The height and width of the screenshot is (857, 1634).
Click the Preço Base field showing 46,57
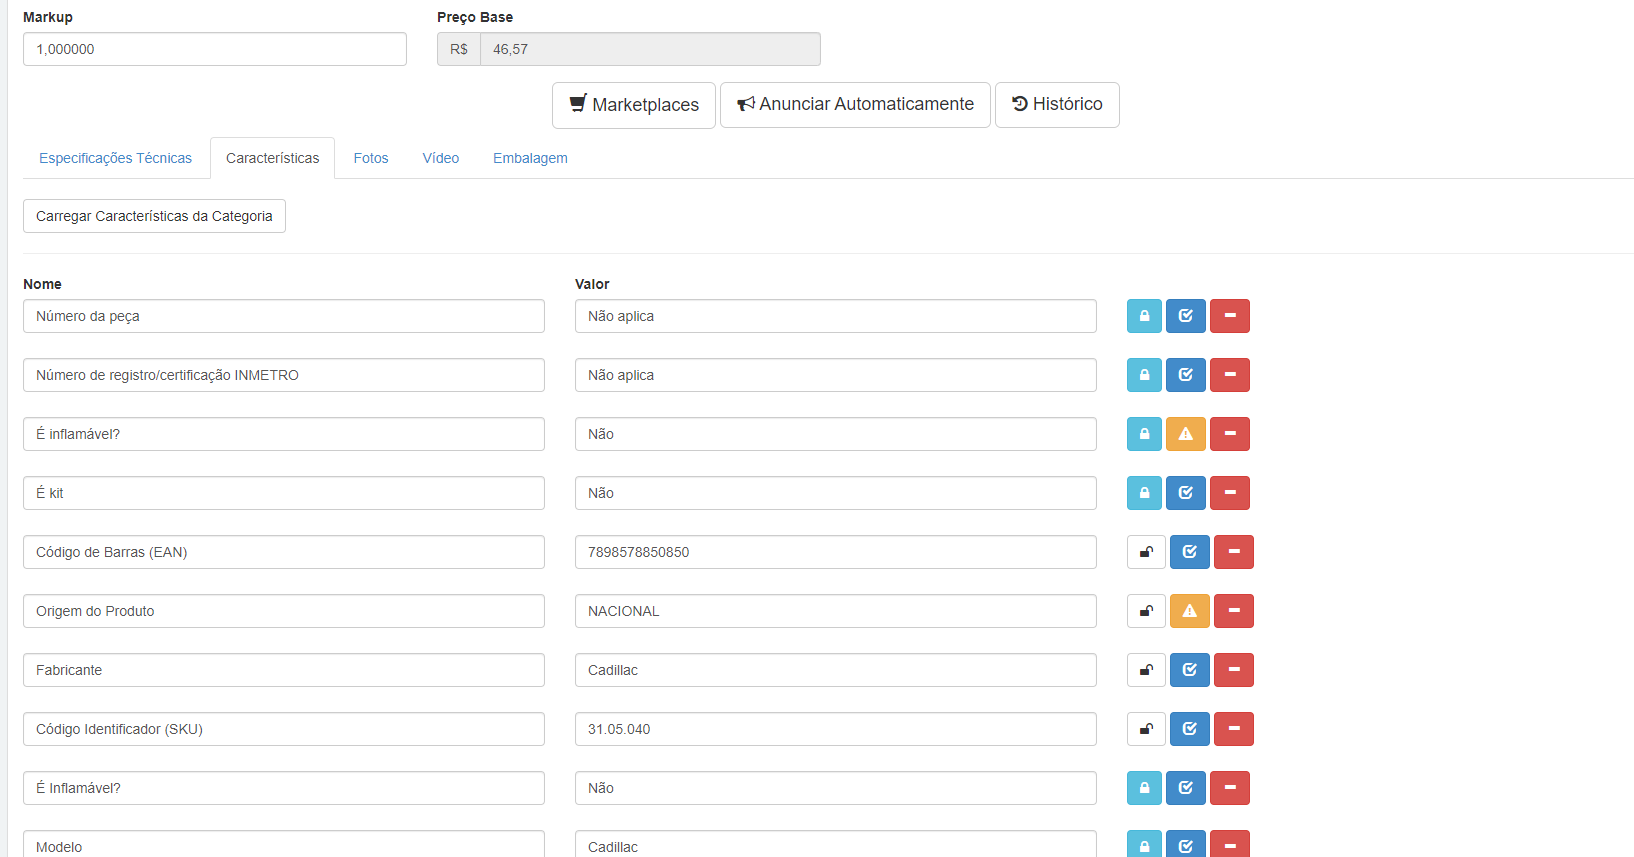tap(650, 49)
